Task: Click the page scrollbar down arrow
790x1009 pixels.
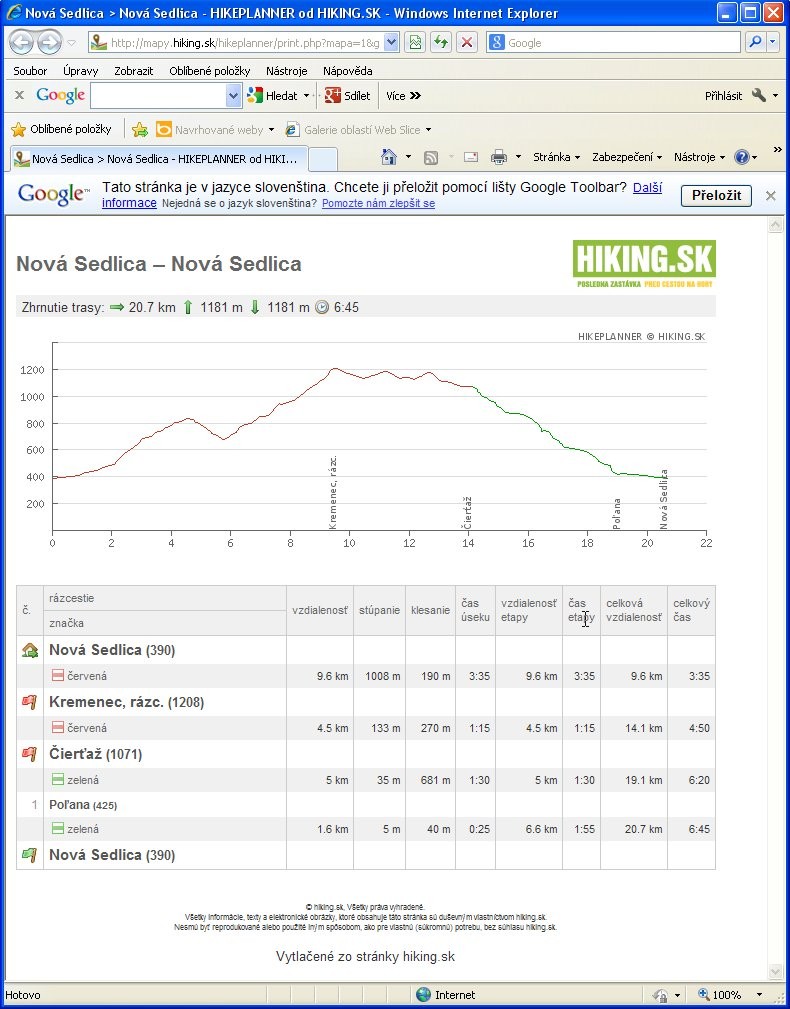Action: tap(774, 971)
